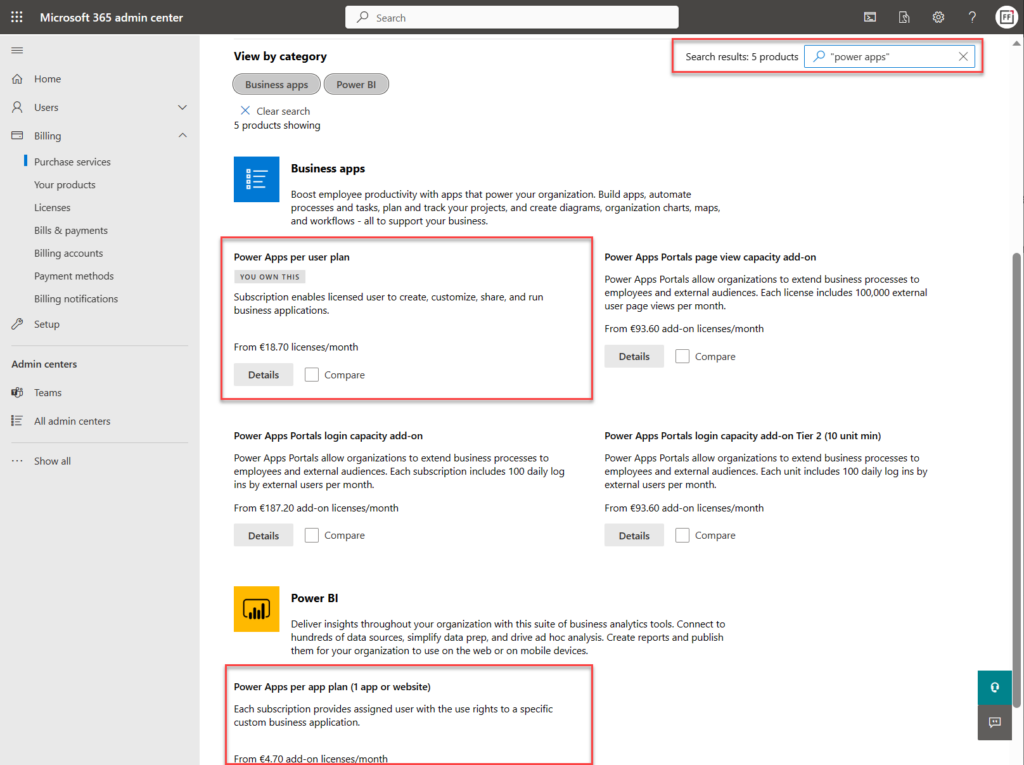Viewport: 1024px width, 765px height.
Task: Open All admin centers link
Action: point(72,421)
